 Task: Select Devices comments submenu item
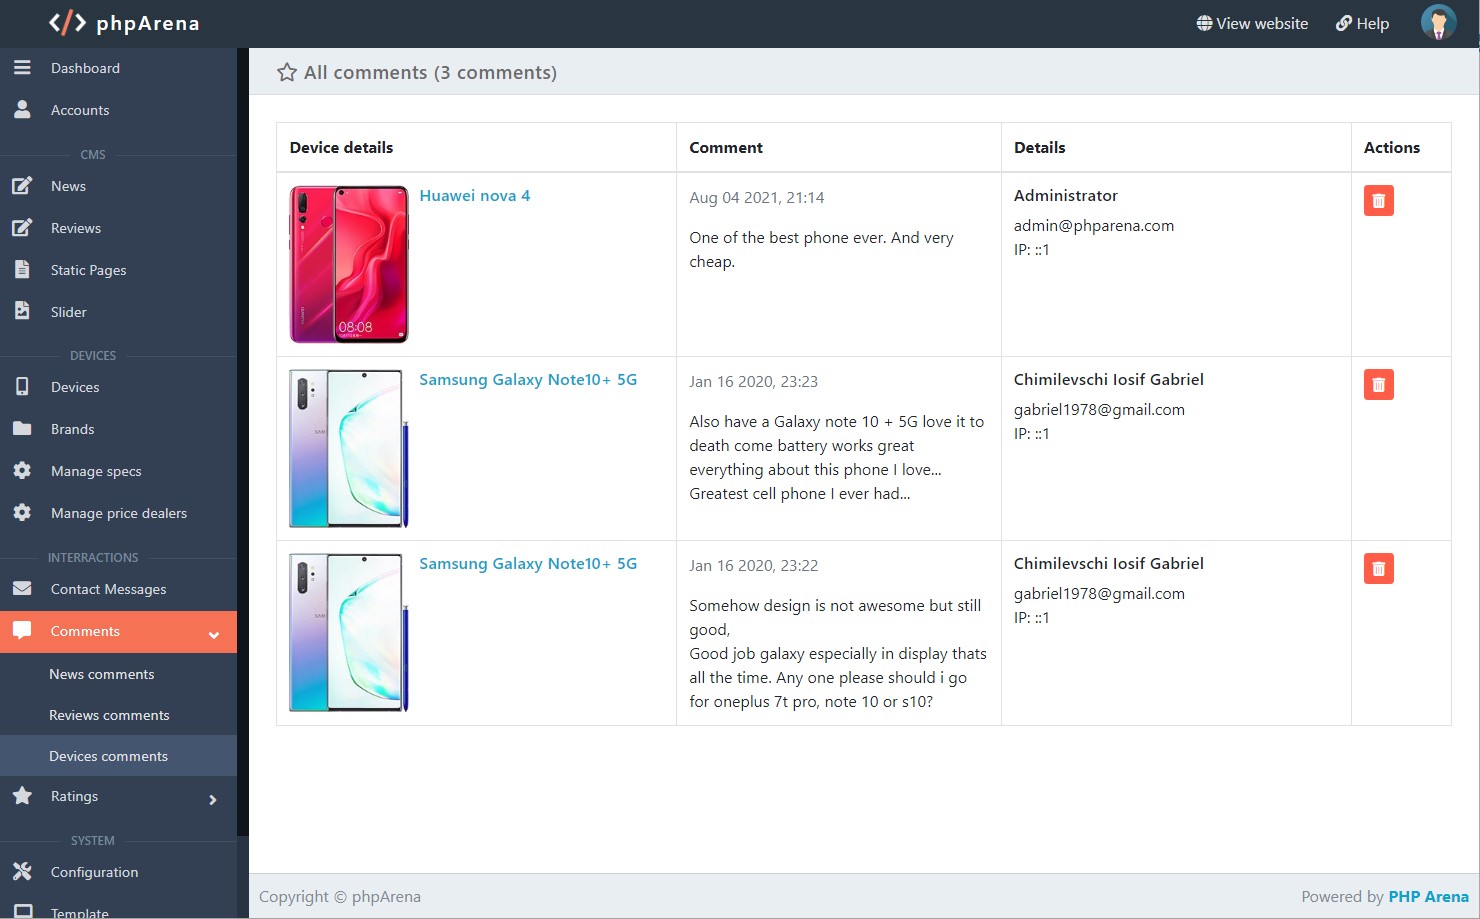point(118,756)
